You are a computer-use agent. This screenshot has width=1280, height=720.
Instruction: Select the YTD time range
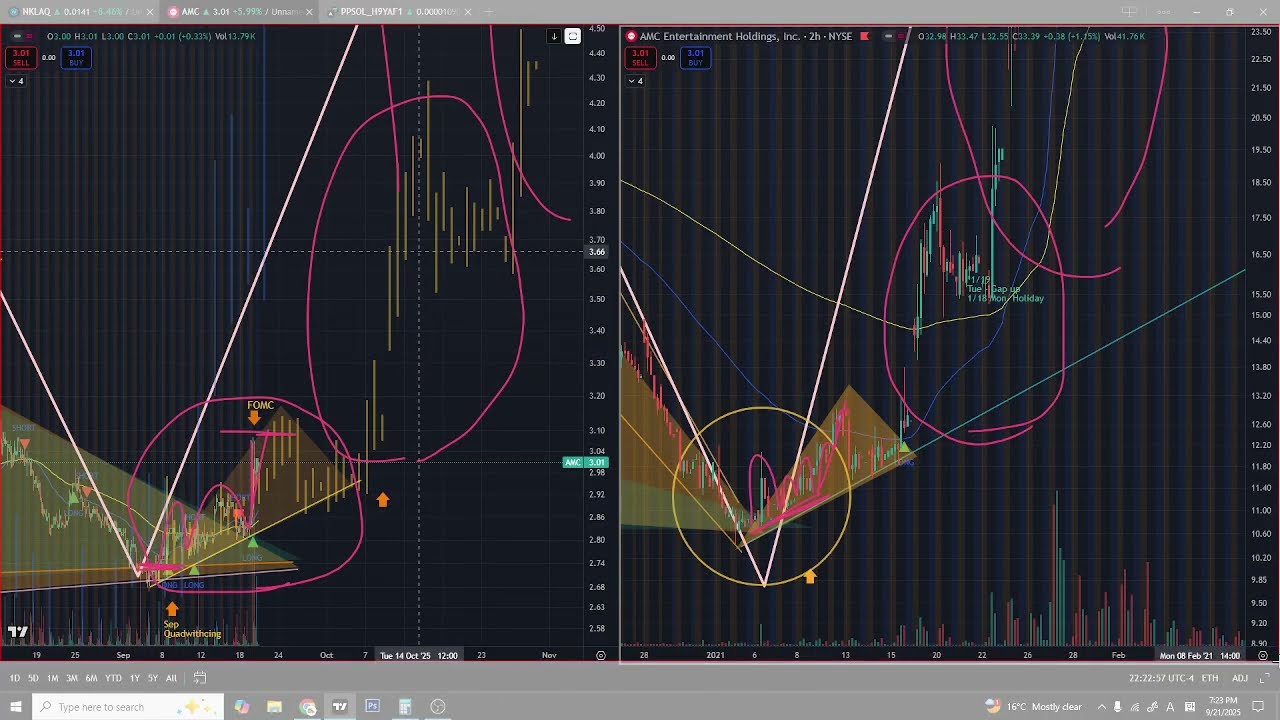coord(113,678)
